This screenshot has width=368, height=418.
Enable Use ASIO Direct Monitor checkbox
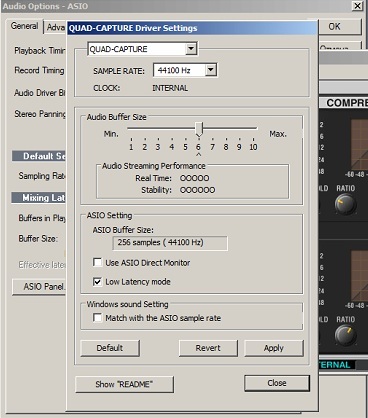[x=97, y=262]
